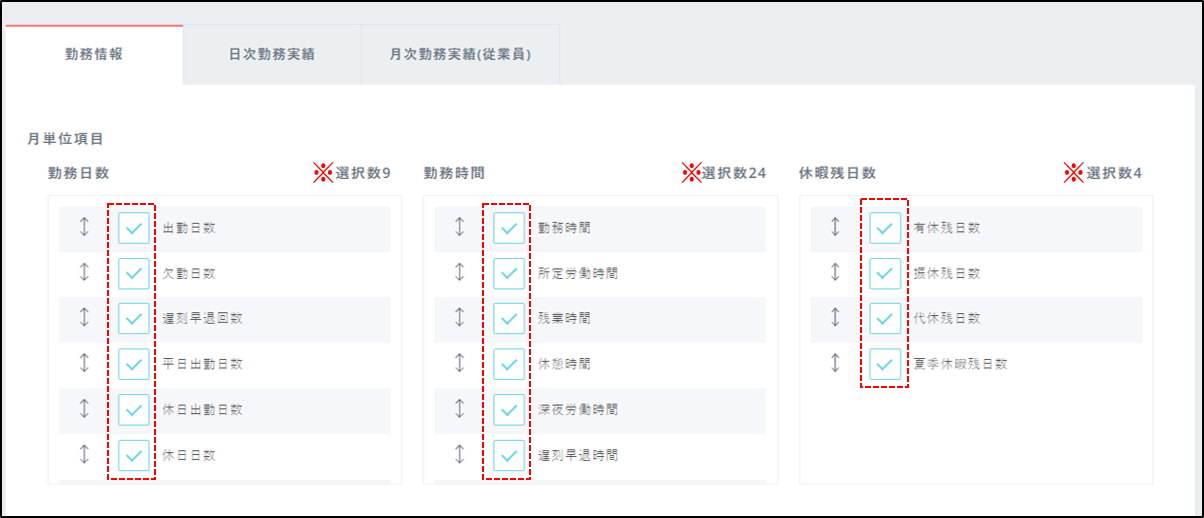Click the reorder arrow beside 深夜労働時間
The width and height of the screenshot is (1204, 518).
tap(460, 409)
